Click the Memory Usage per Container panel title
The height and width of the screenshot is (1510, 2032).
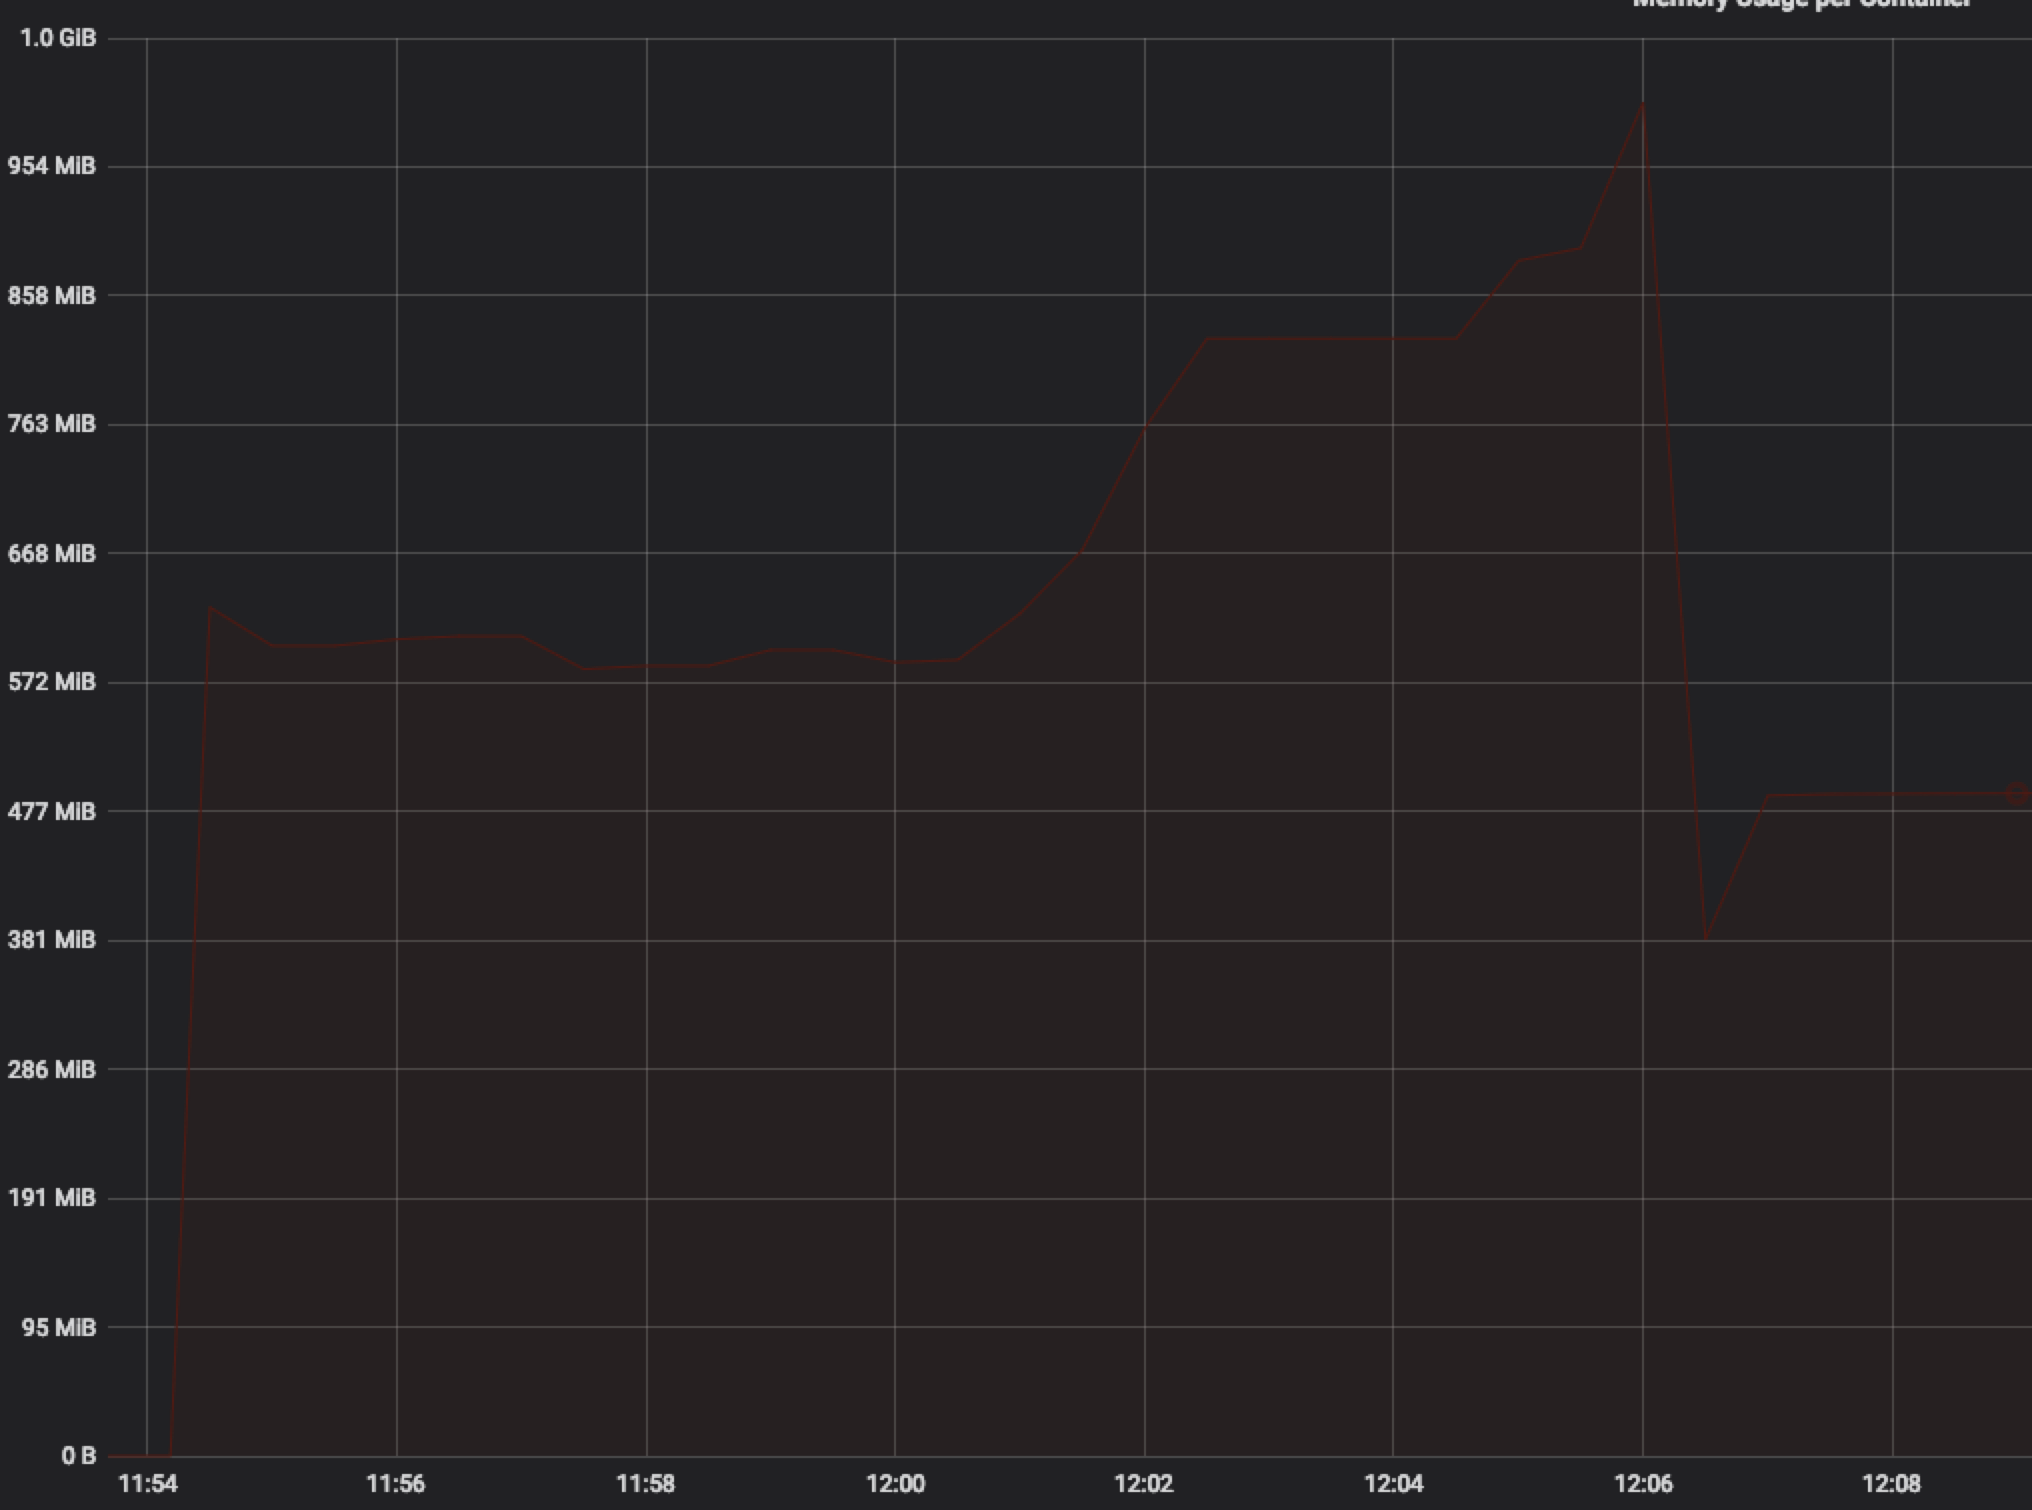(1802, 4)
